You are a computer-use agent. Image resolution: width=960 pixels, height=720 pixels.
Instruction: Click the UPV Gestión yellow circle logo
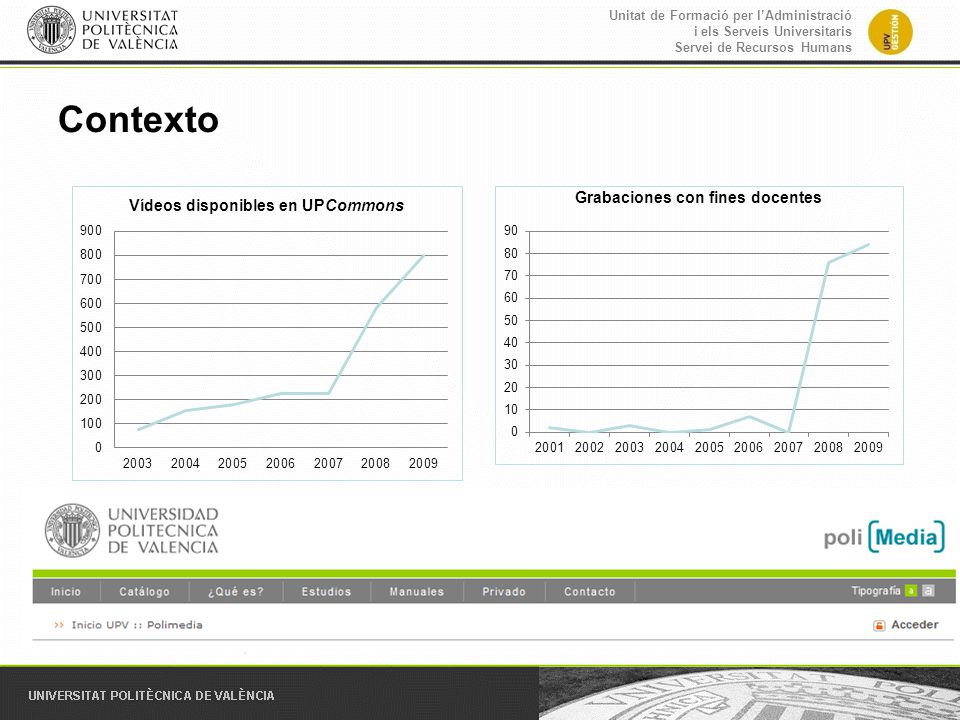[x=890, y=32]
